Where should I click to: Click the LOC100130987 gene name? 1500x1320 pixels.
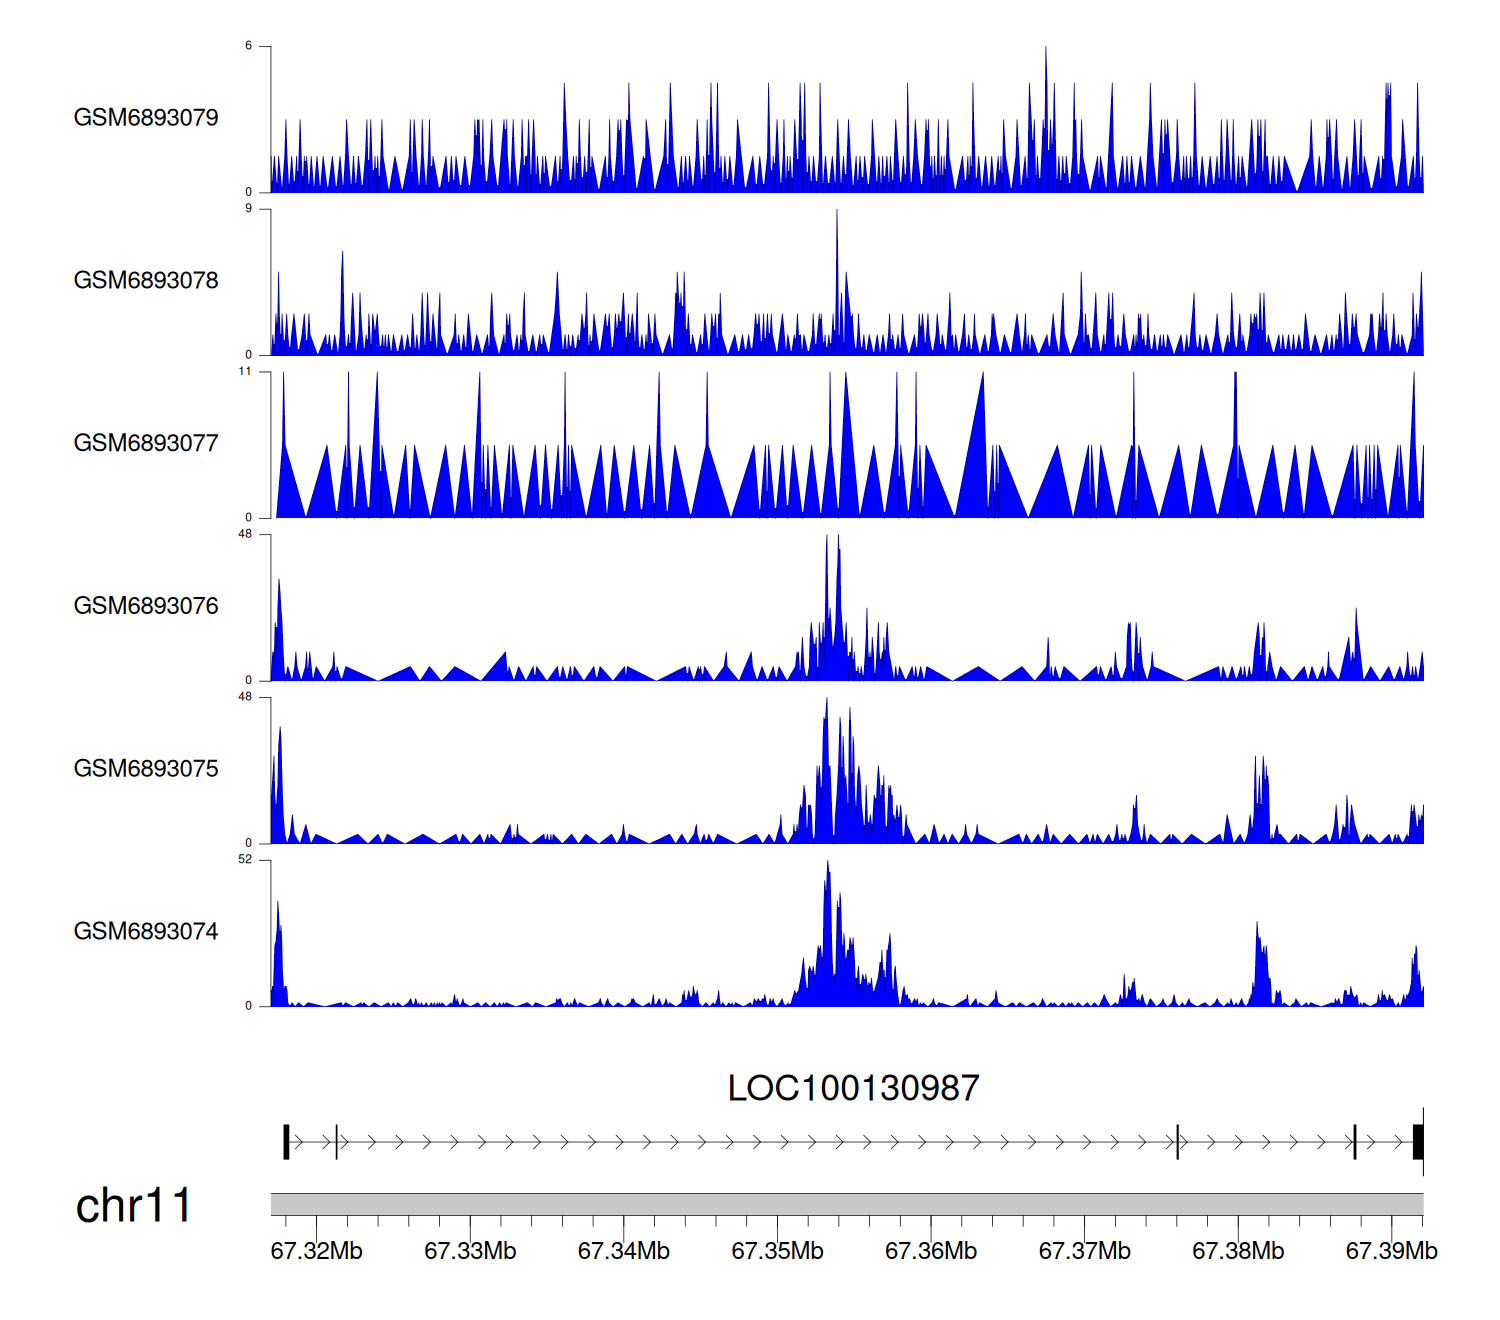coord(853,1089)
